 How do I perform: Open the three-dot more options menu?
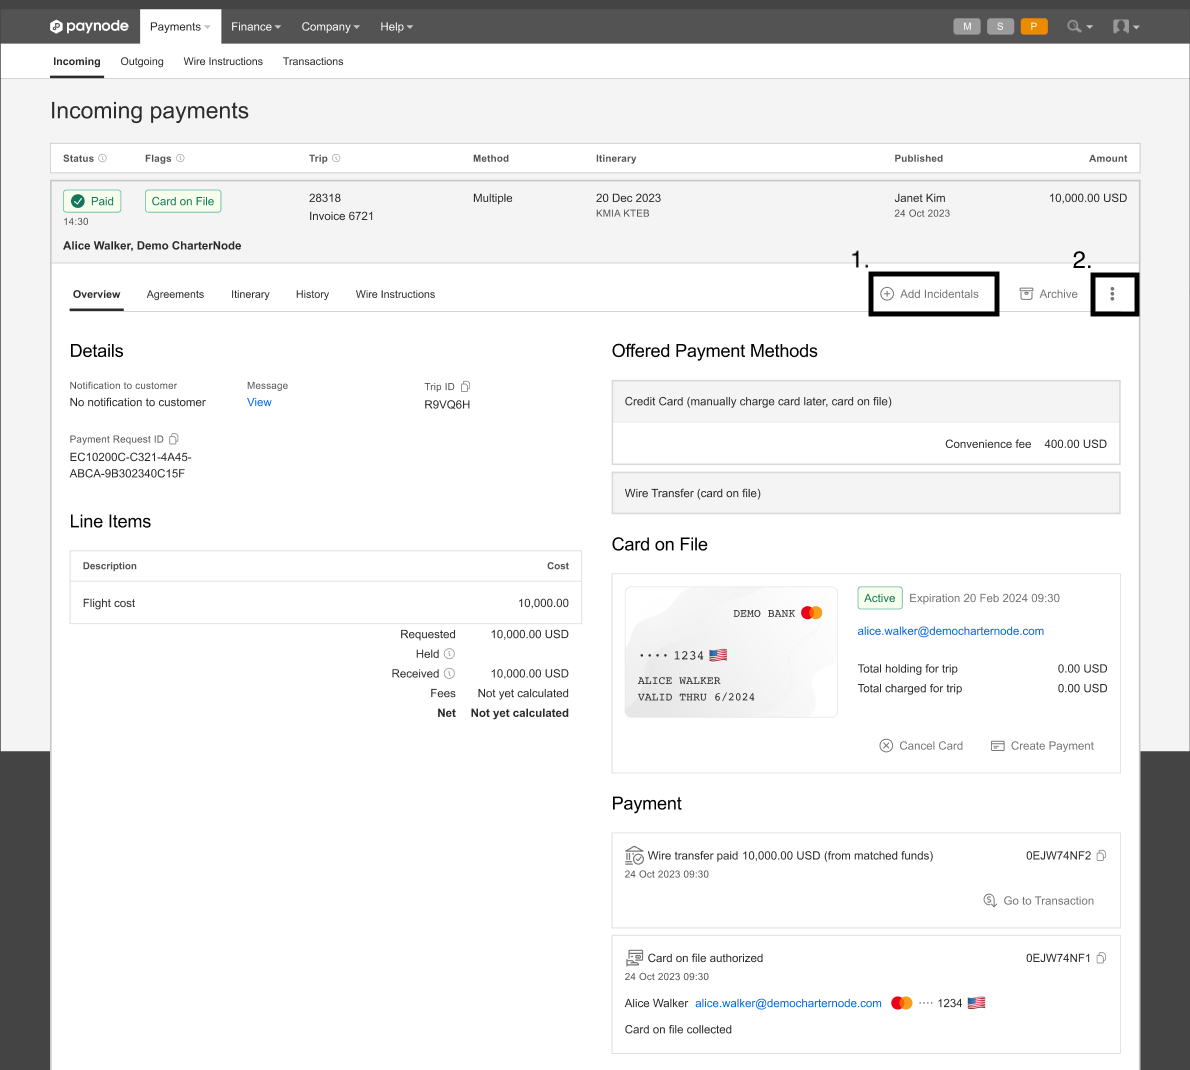click(1113, 294)
